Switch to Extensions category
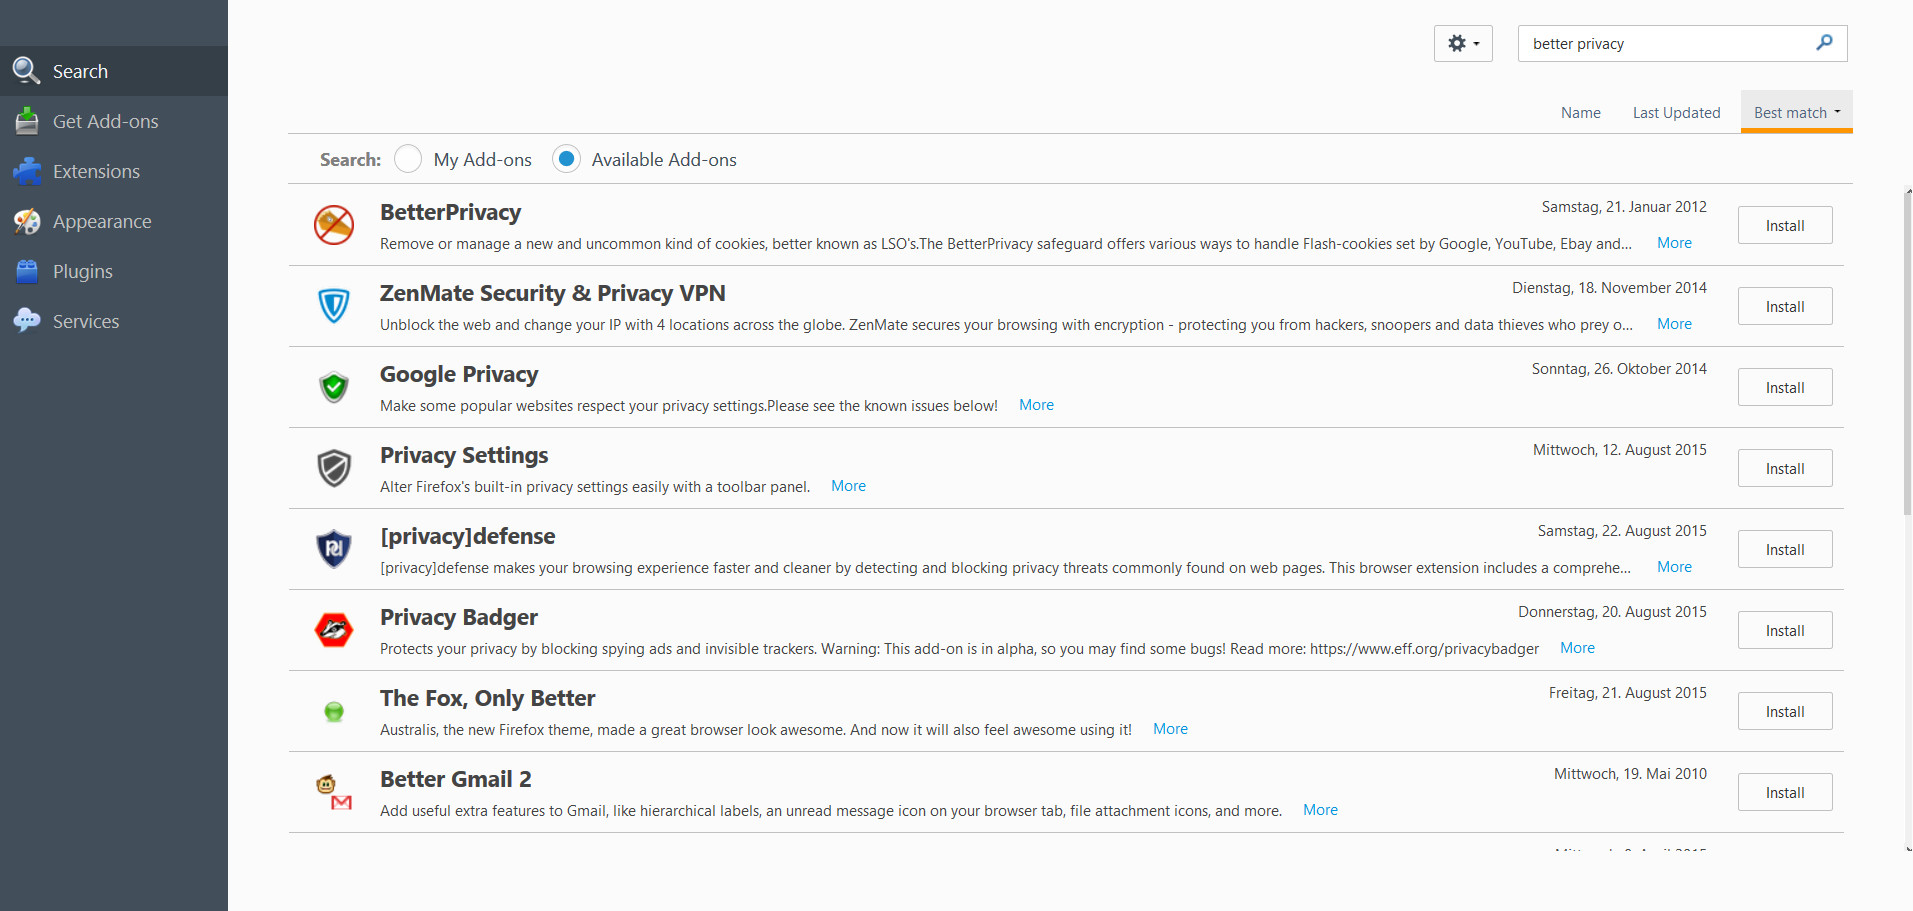Viewport: 1913px width, 911px height. point(114,171)
